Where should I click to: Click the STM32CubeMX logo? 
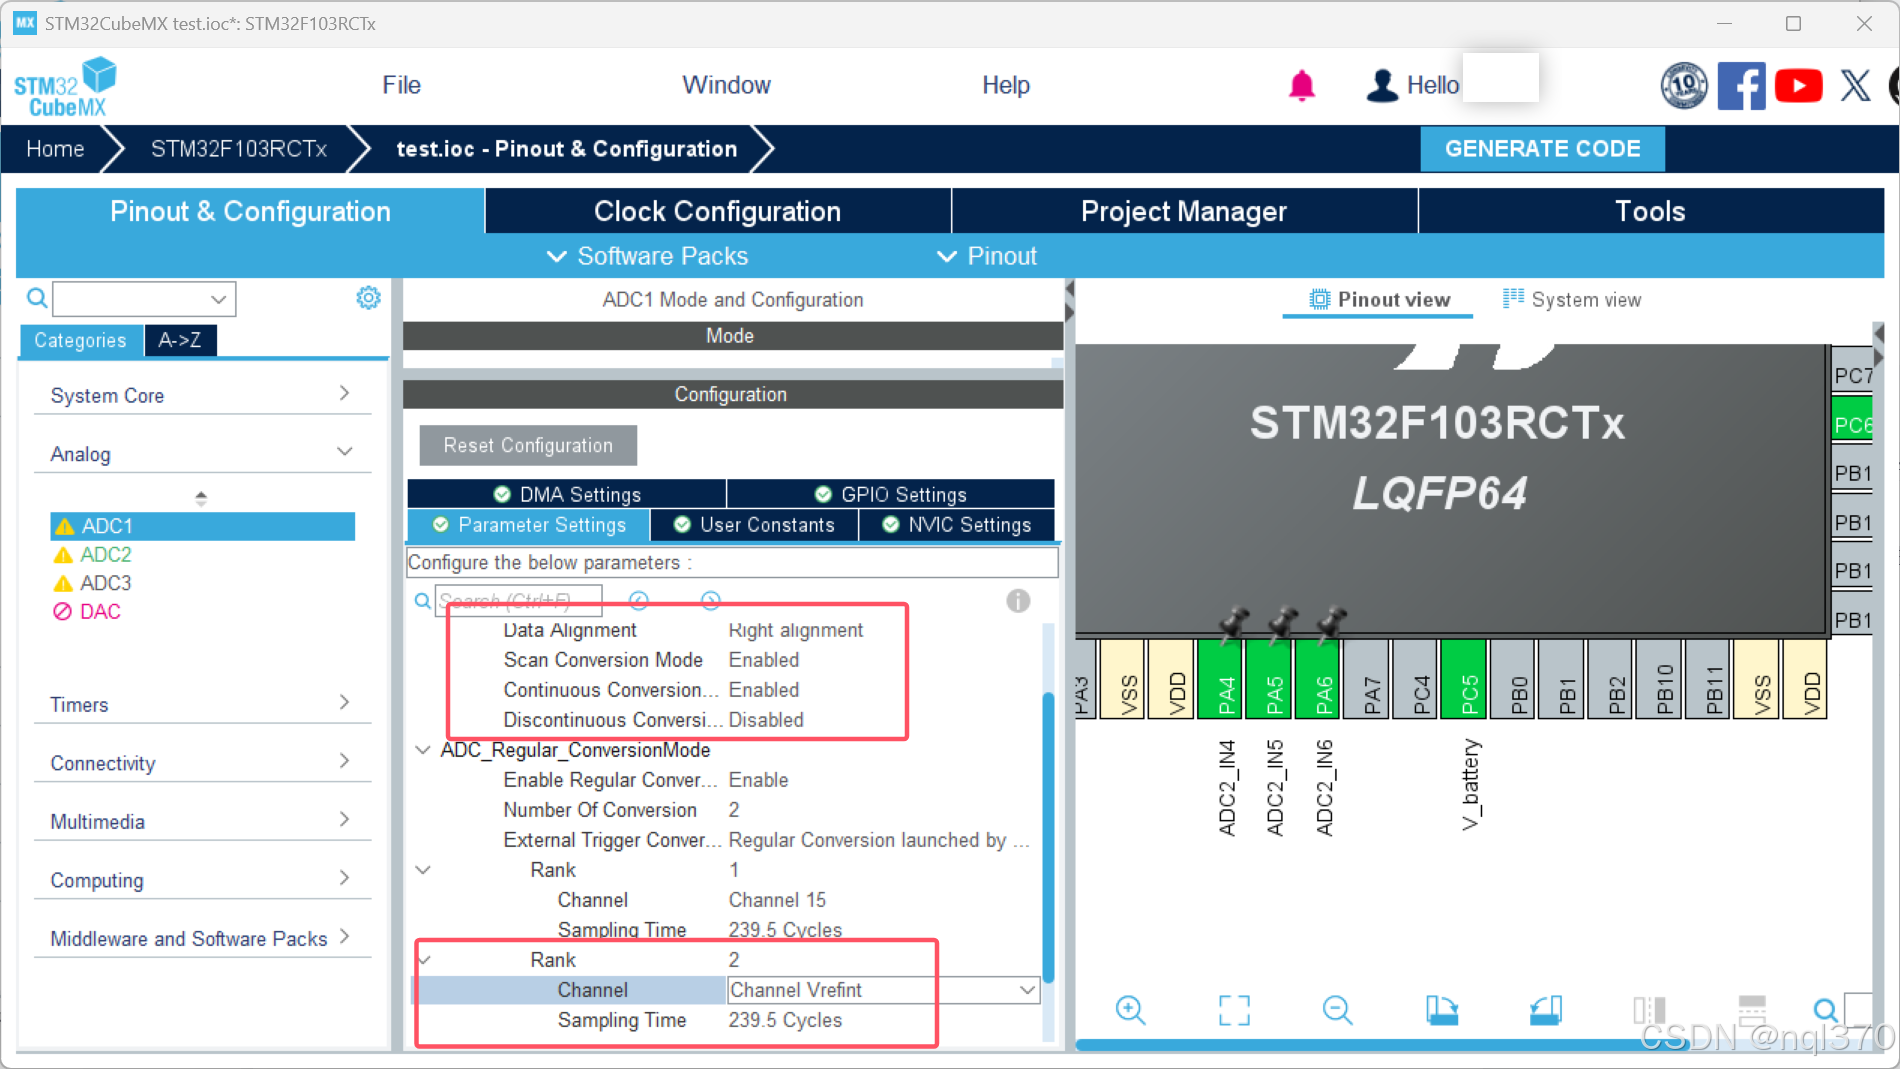65,88
